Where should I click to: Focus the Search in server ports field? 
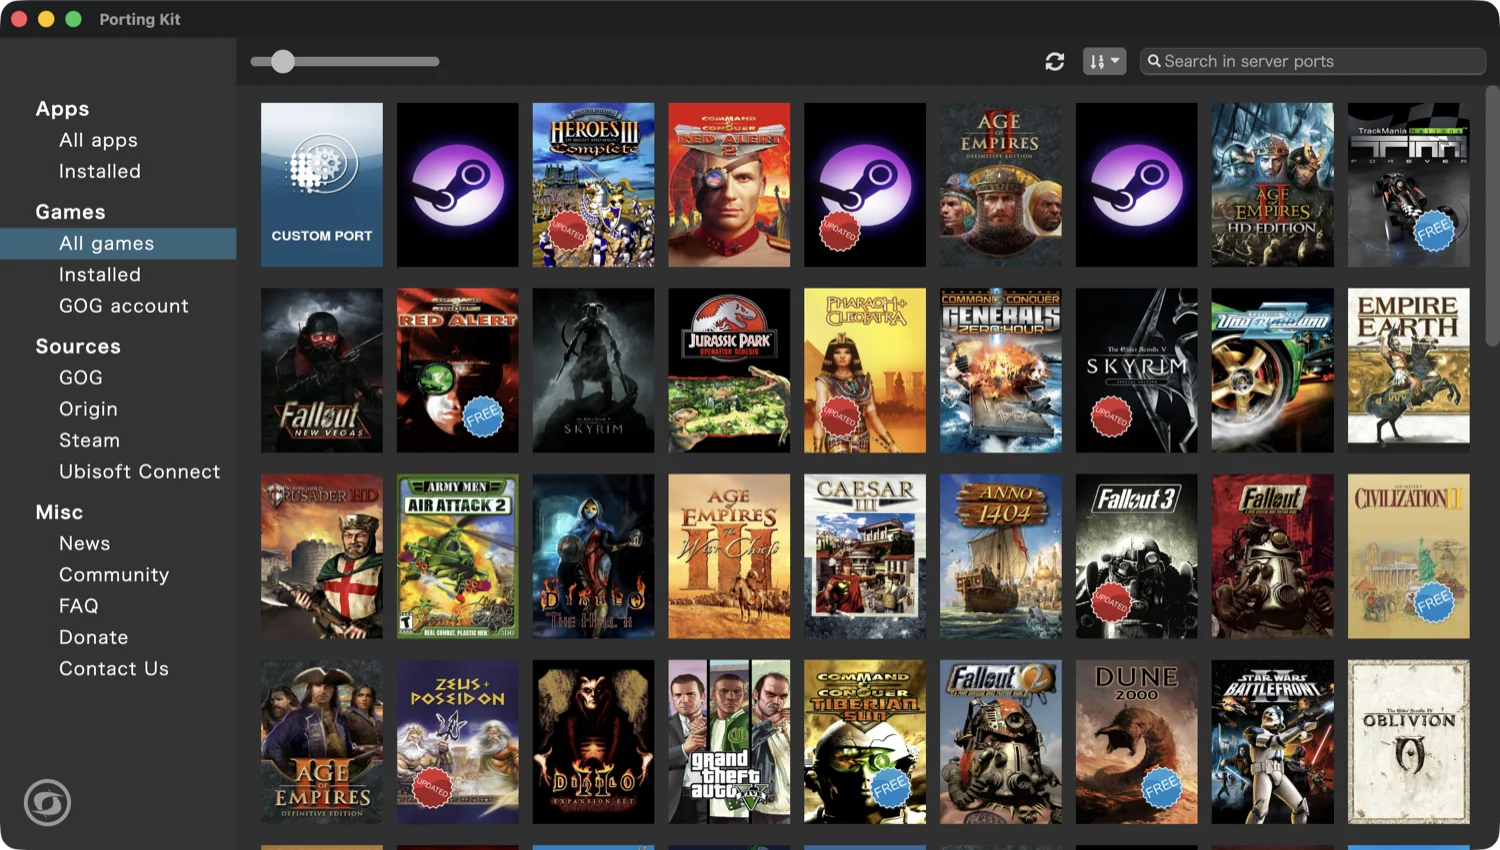(x=1312, y=61)
